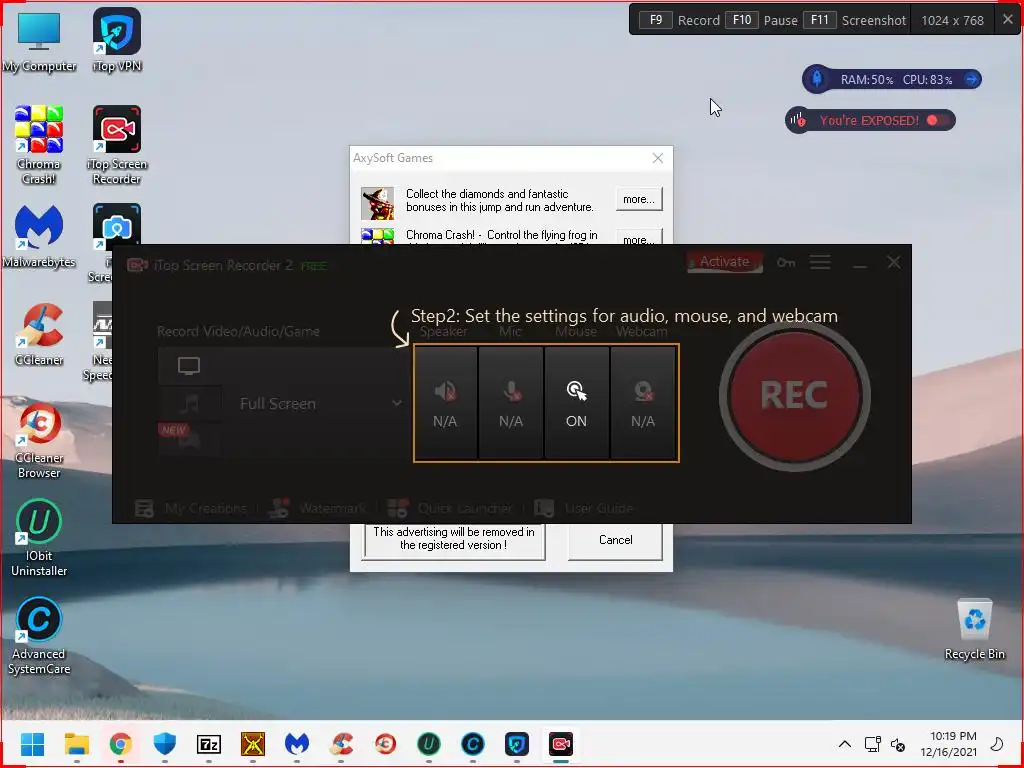The width and height of the screenshot is (1024, 768).
Task: Start recording with the red REC button
Action: (794, 395)
